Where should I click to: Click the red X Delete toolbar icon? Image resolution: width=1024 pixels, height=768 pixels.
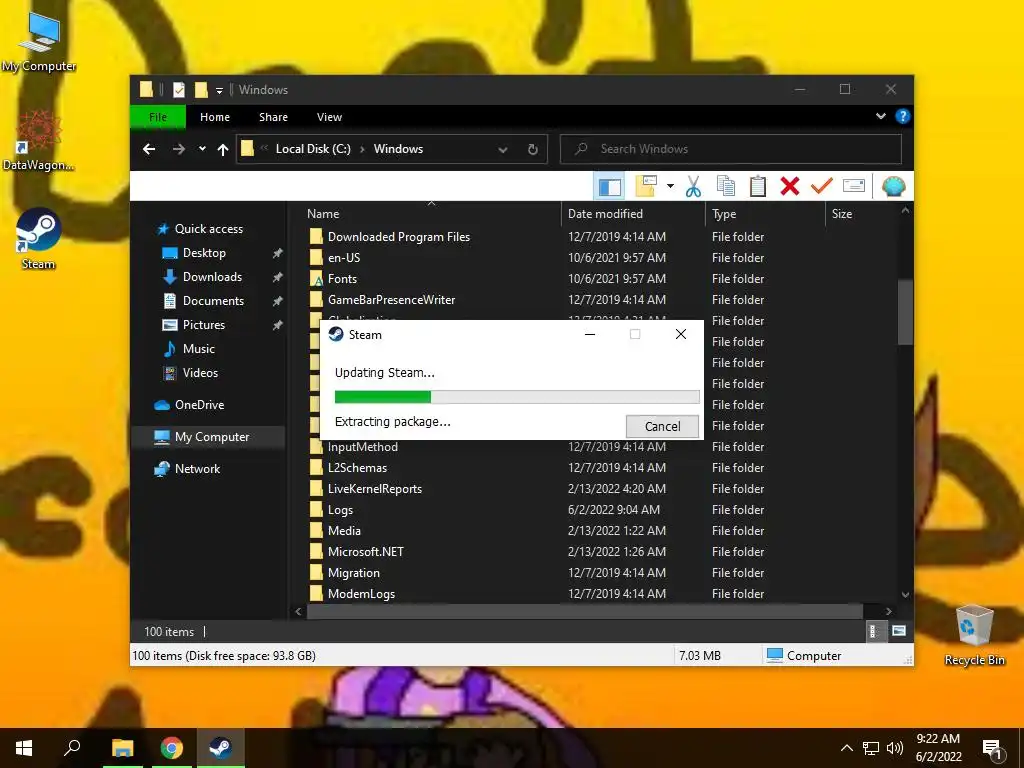click(790, 187)
